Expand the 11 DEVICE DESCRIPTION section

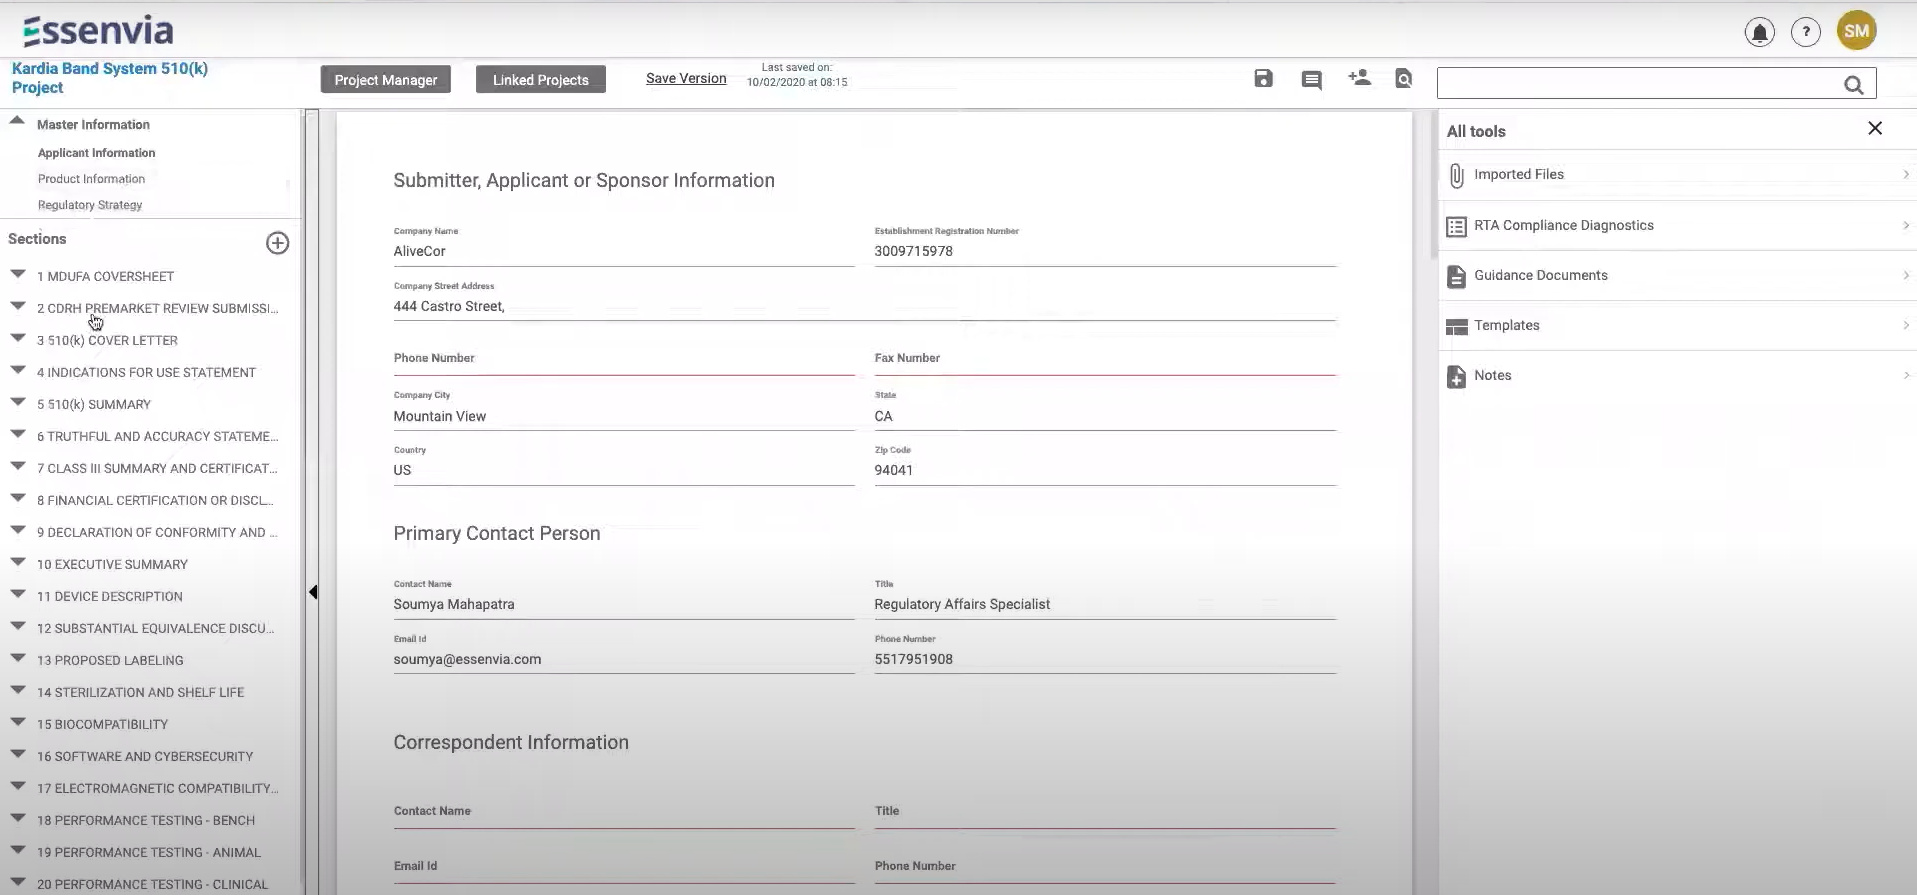18,594
